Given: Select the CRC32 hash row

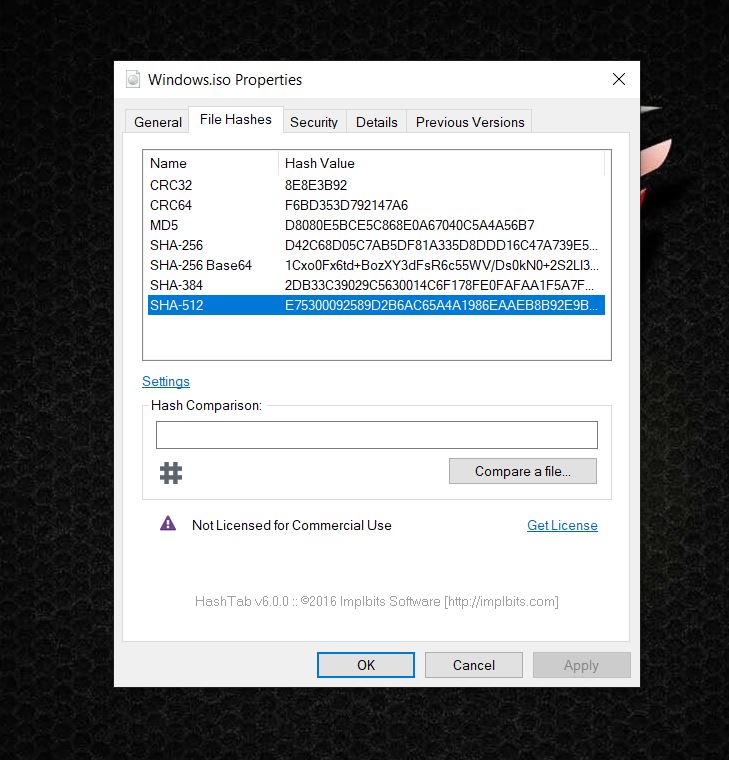Looking at the screenshot, I should click(376, 185).
